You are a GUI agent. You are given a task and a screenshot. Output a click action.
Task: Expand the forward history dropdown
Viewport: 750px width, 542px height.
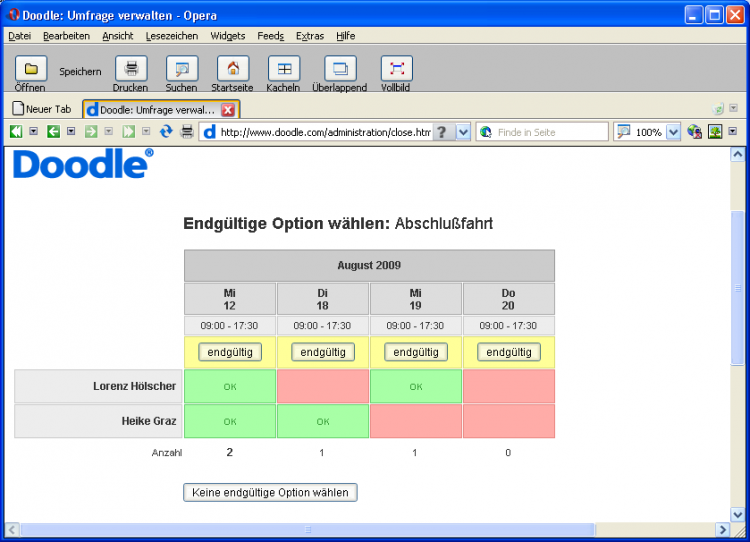(x=109, y=131)
